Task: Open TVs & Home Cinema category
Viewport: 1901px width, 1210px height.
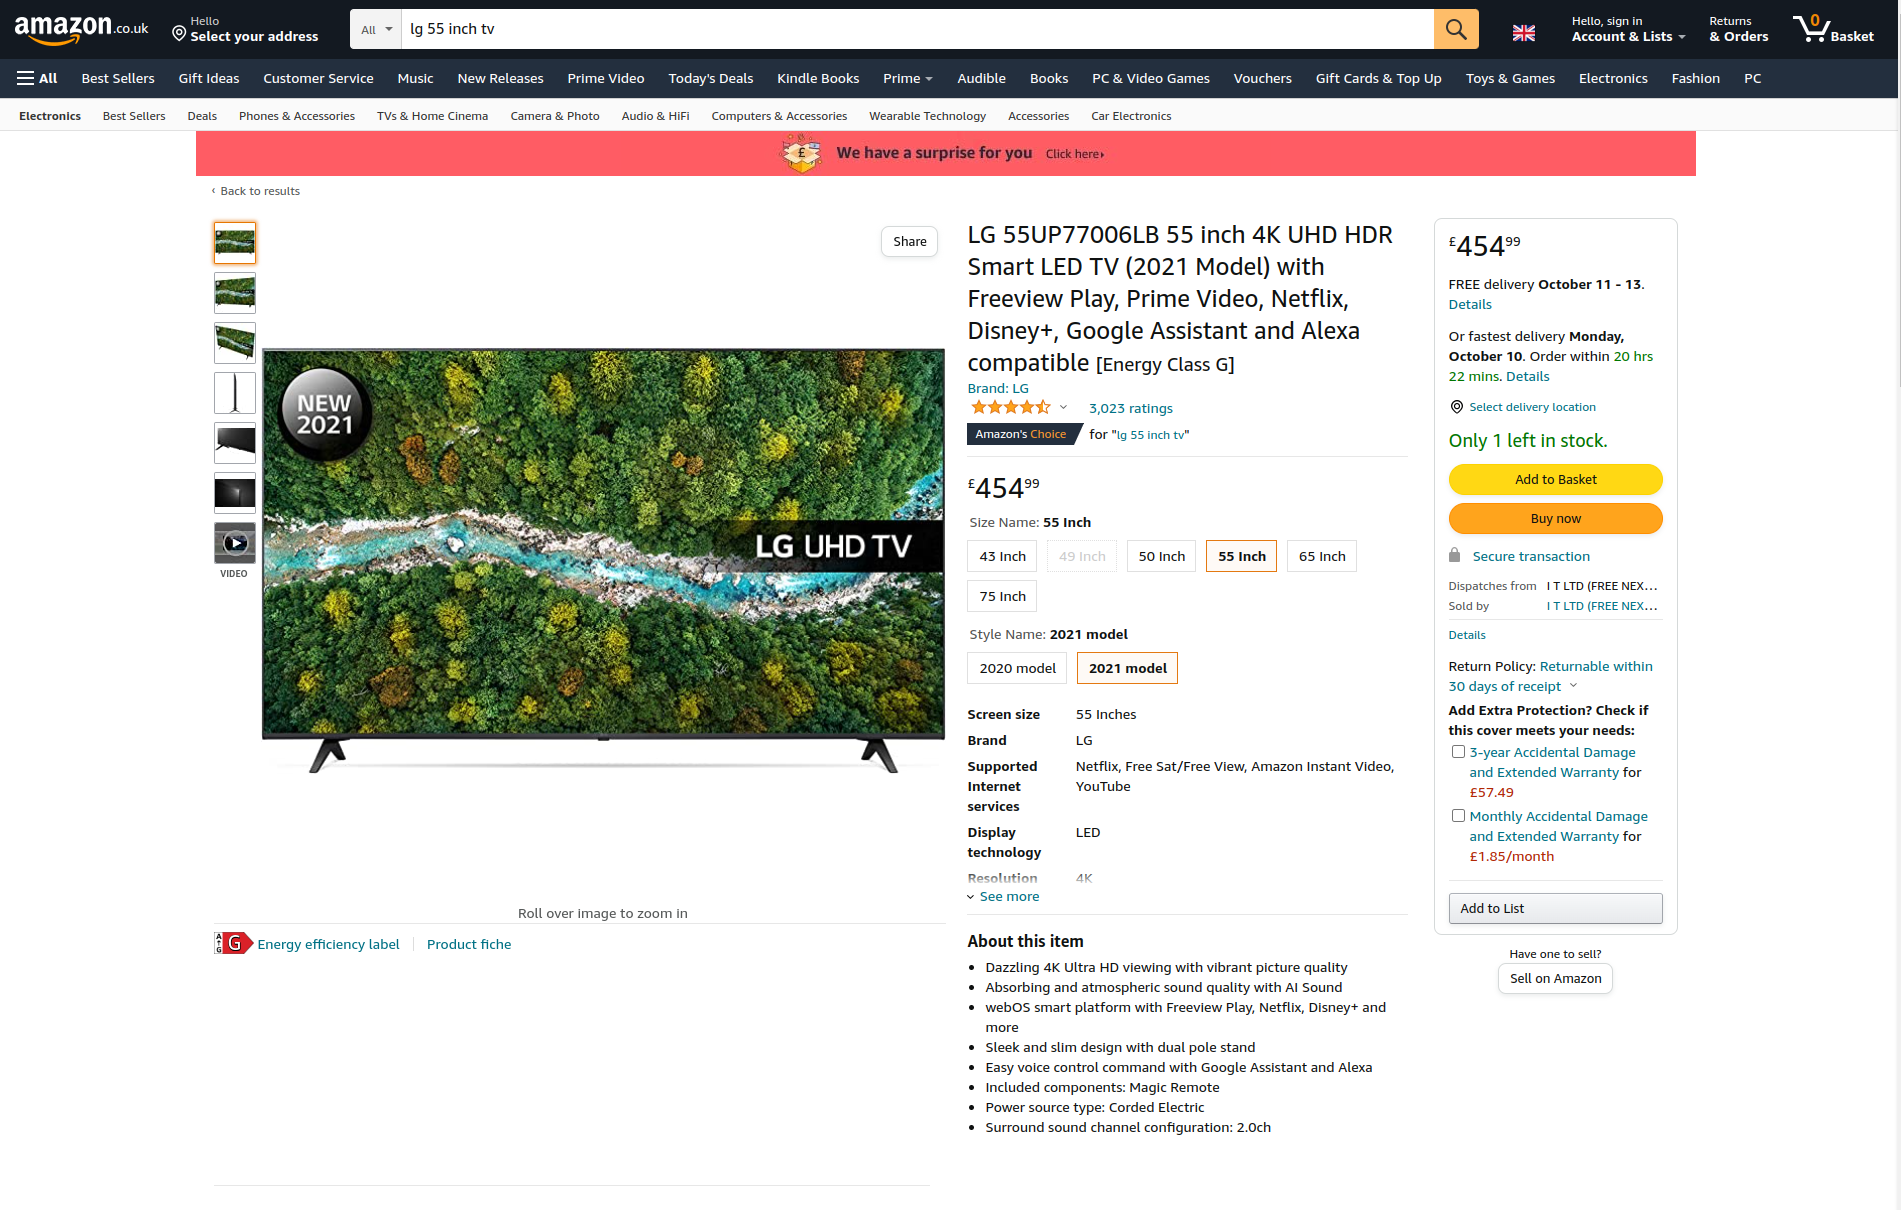Action: tap(432, 116)
